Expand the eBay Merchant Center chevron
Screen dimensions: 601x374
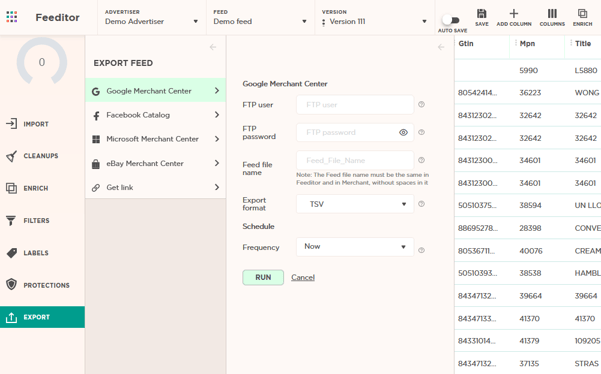point(217,163)
